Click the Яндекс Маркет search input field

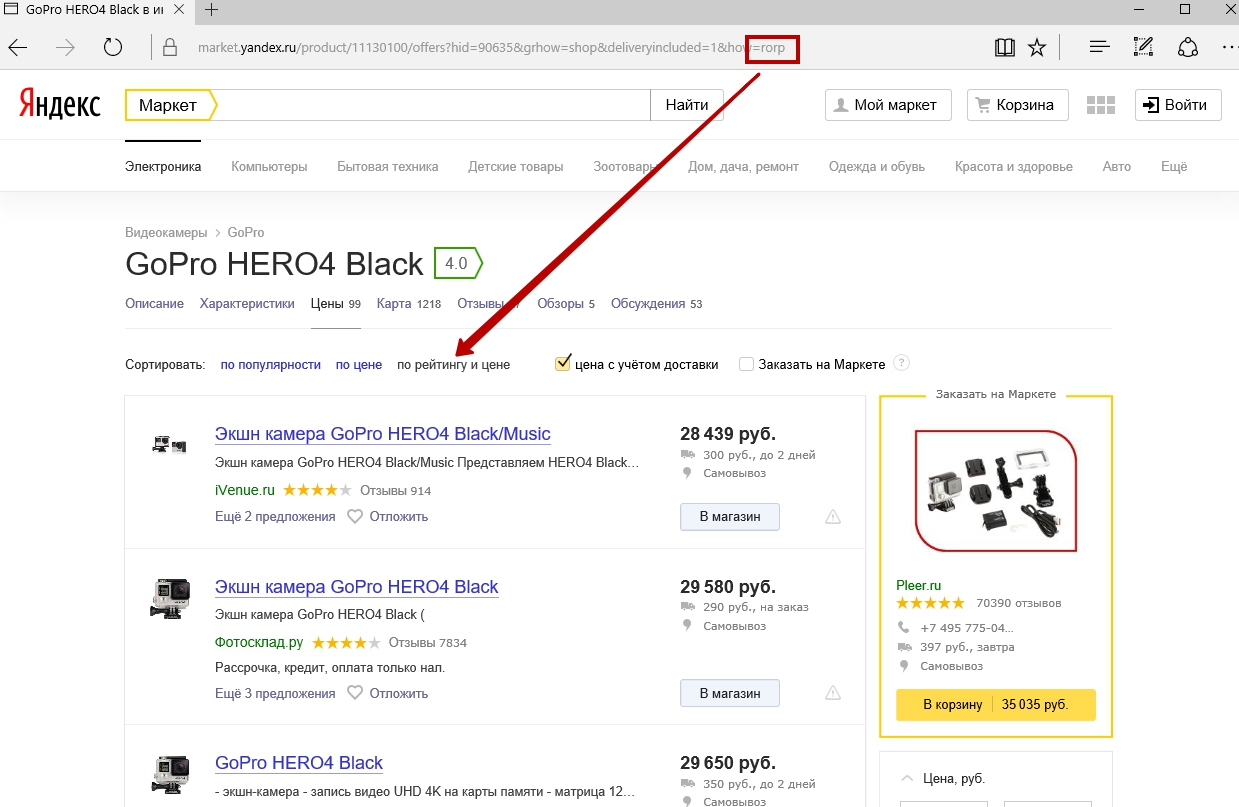tap(433, 105)
